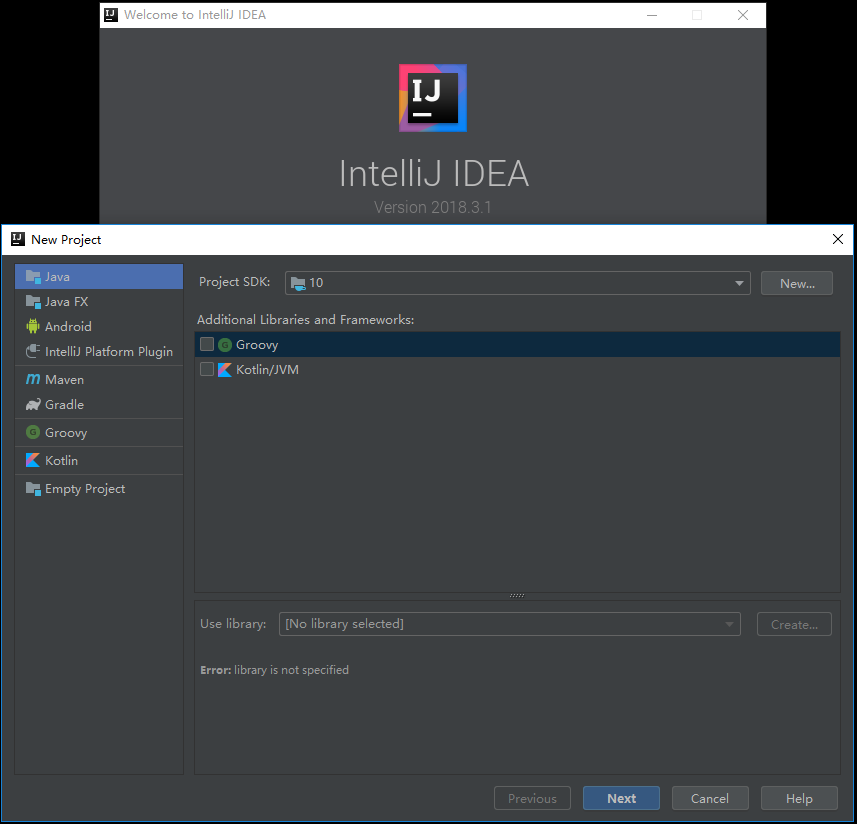
Task: Click the Previous button
Action: point(532,798)
